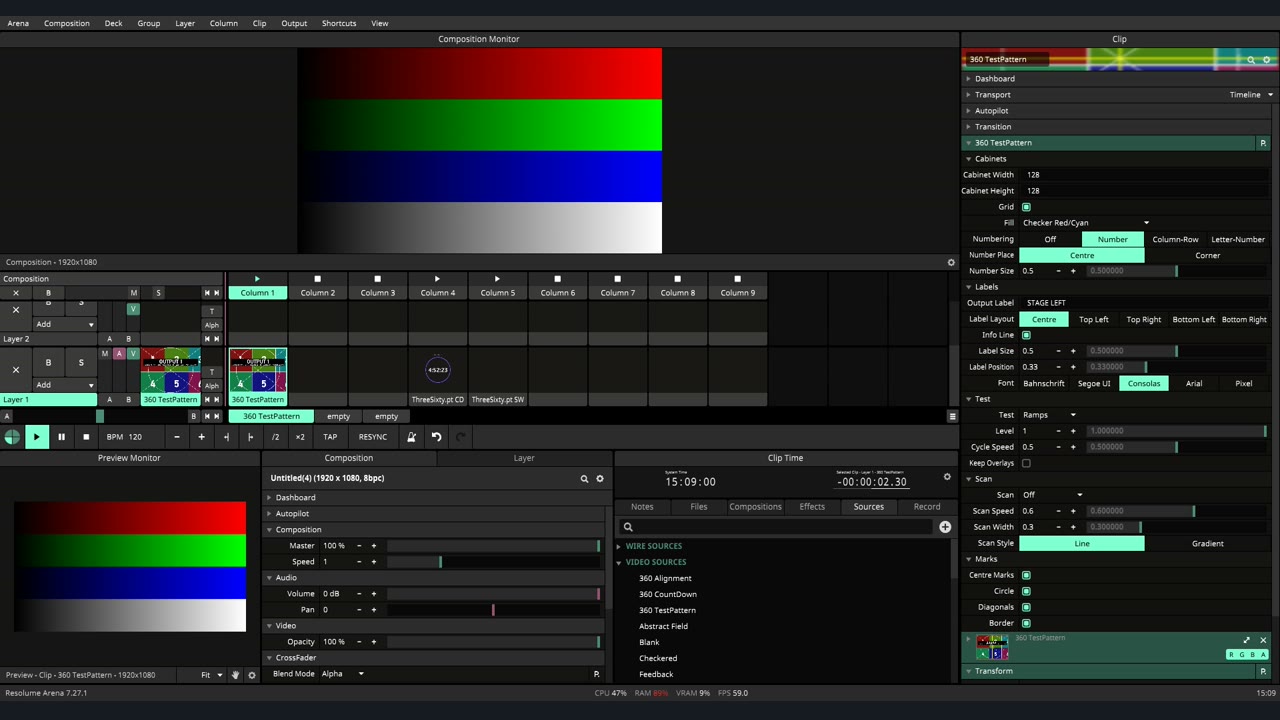The image size is (1280, 720).
Task: Trigger Column 4 play arrow
Action: [x=437, y=279]
